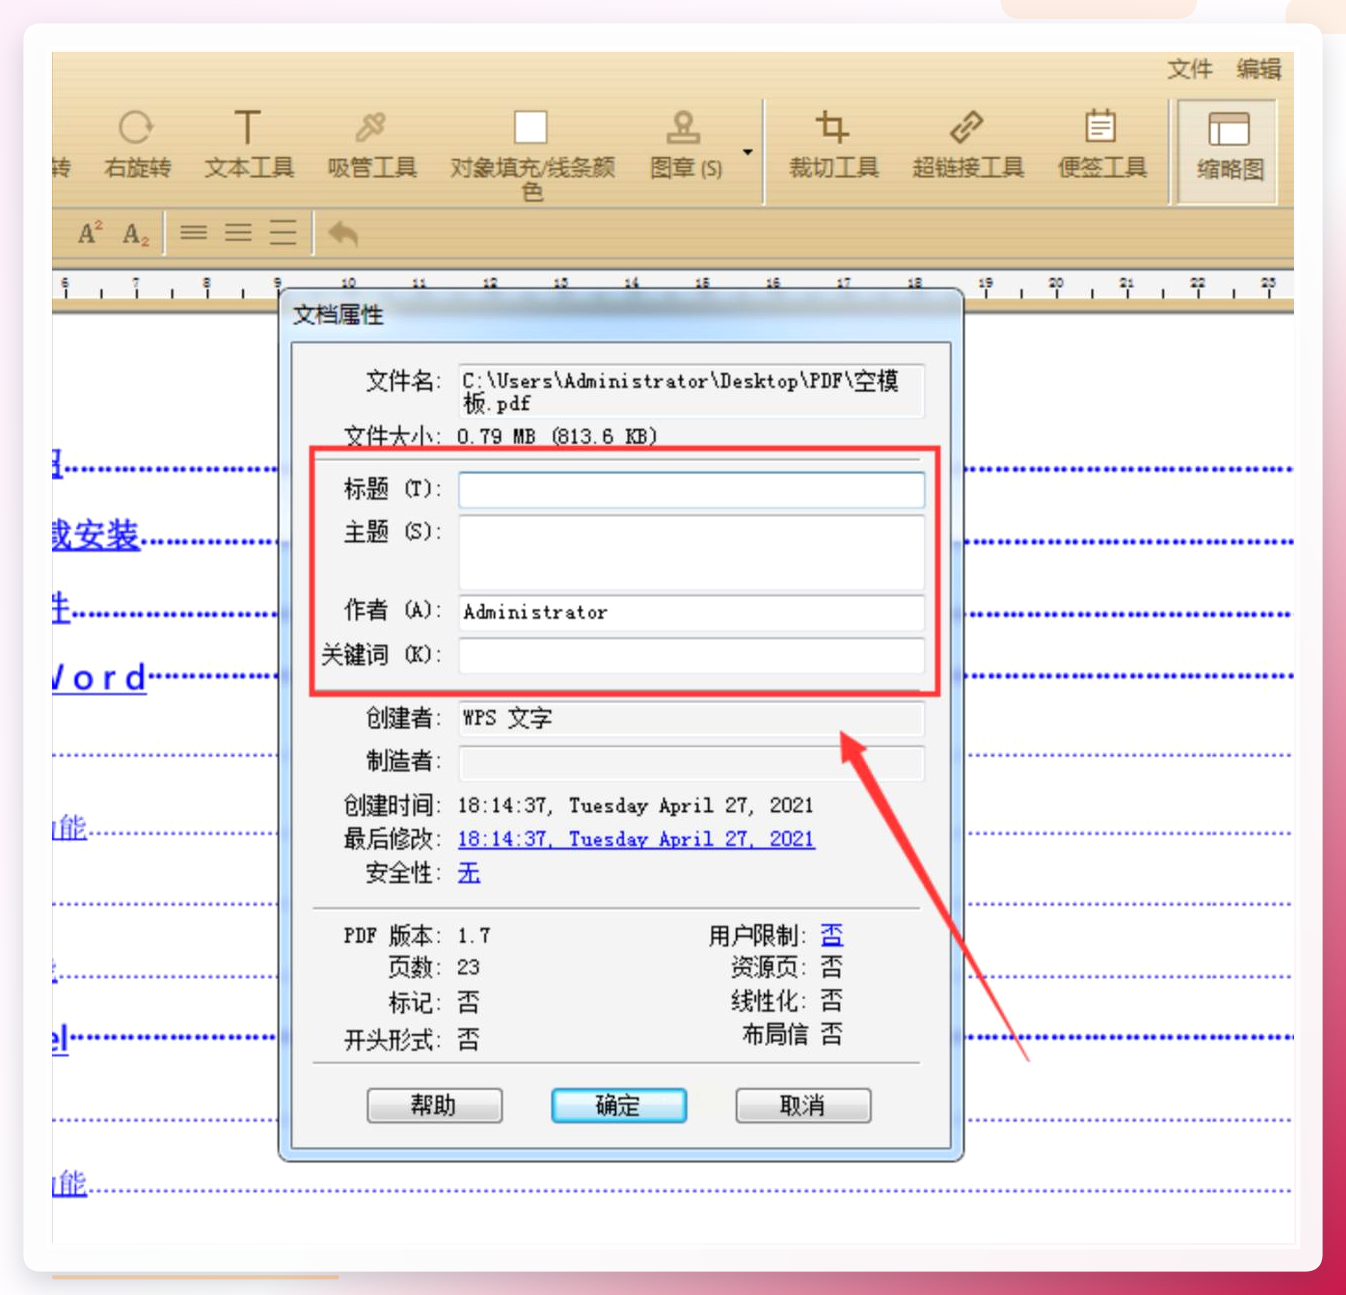Apply subscript A₂ formatting
The width and height of the screenshot is (1346, 1295).
click(135, 235)
